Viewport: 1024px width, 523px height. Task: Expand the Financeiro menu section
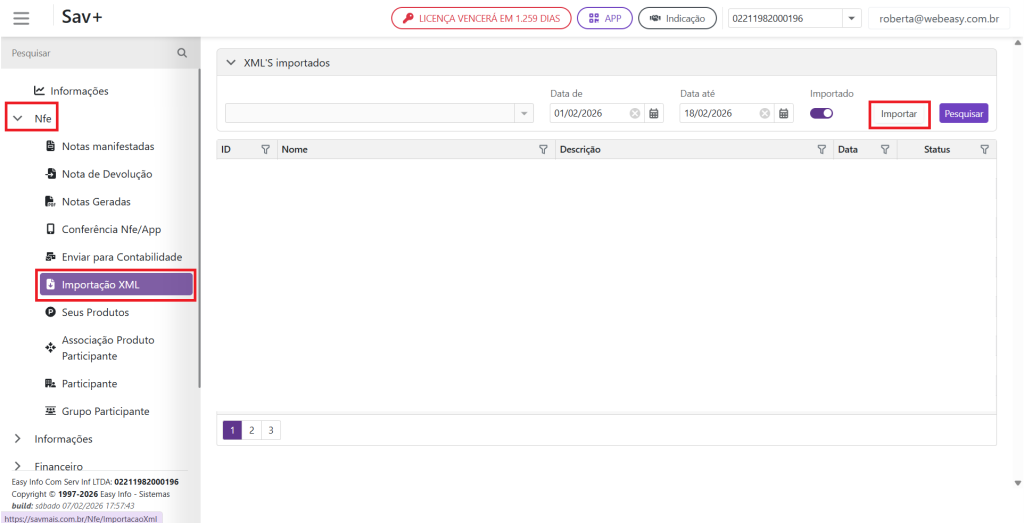click(17, 466)
